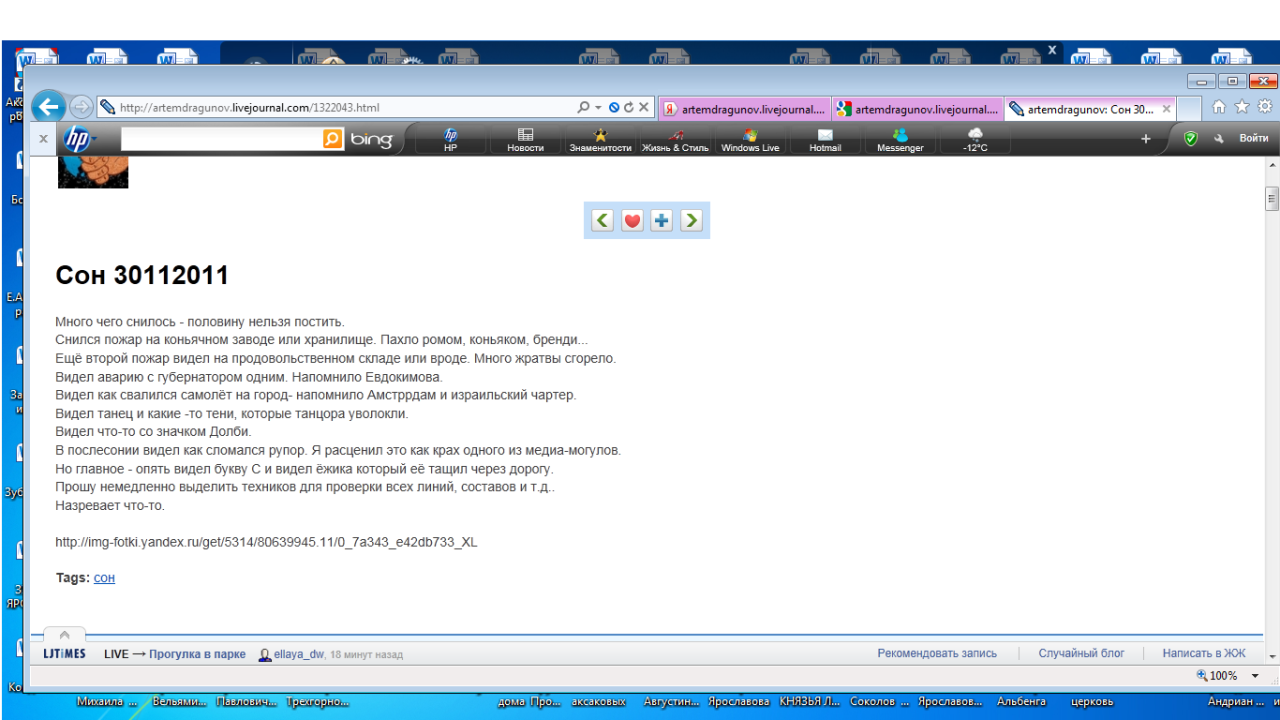Viewport: 1280px width, 720px height.
Task: Click the scrollbar down arrow
Action: tap(1272, 656)
